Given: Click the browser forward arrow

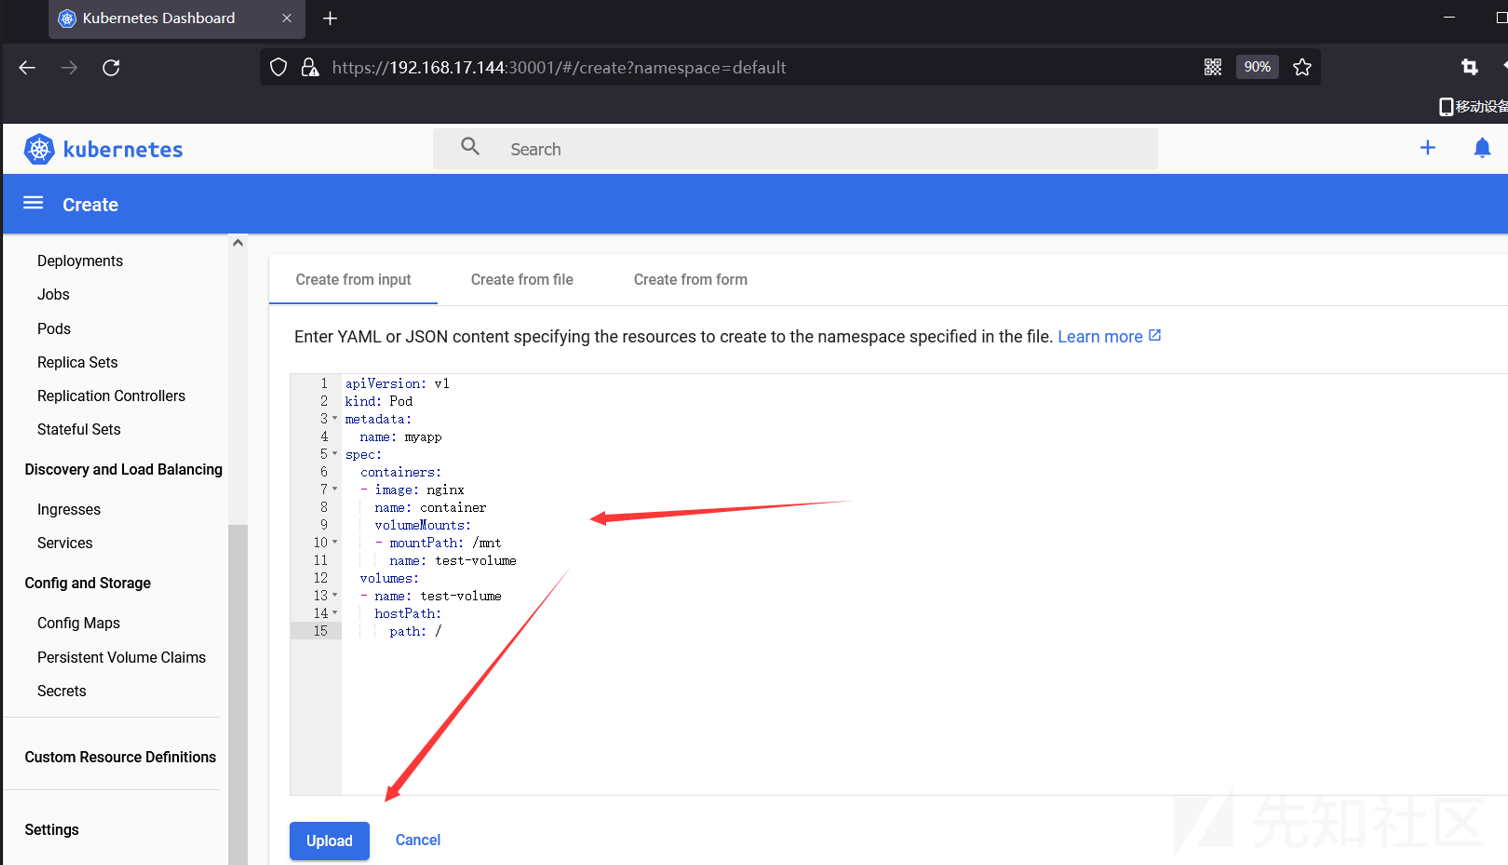Looking at the screenshot, I should click(69, 67).
